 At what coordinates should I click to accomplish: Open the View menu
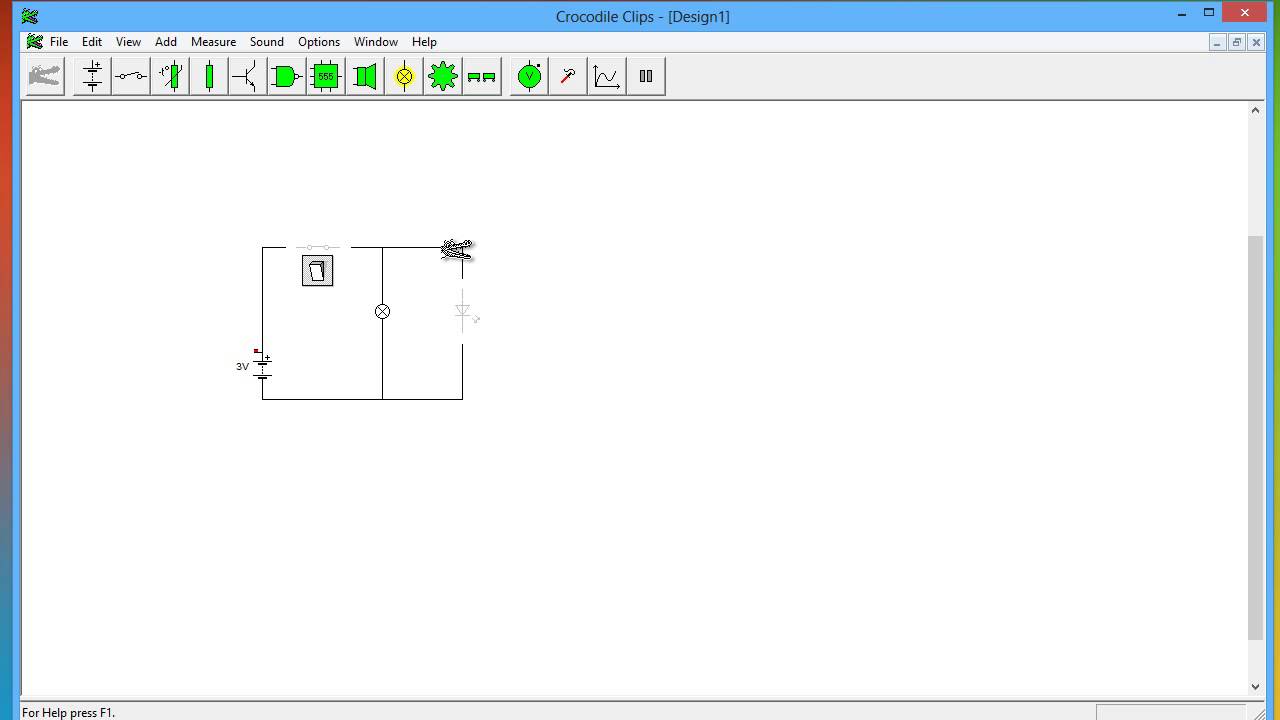tap(128, 42)
